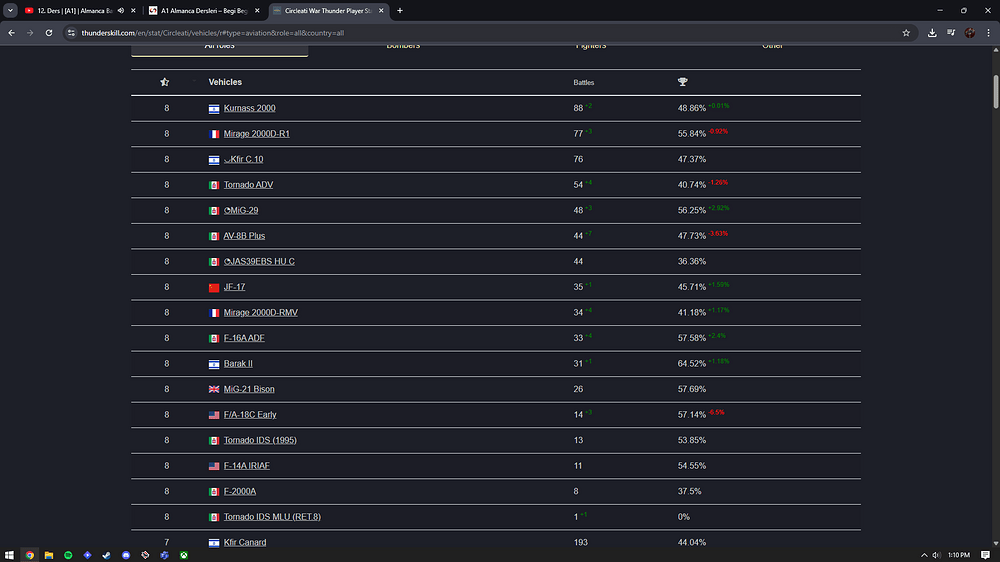Screen dimensions: 1000x562
Task: Click the British flag beside MiG-21 Bison
Action: tap(214, 389)
